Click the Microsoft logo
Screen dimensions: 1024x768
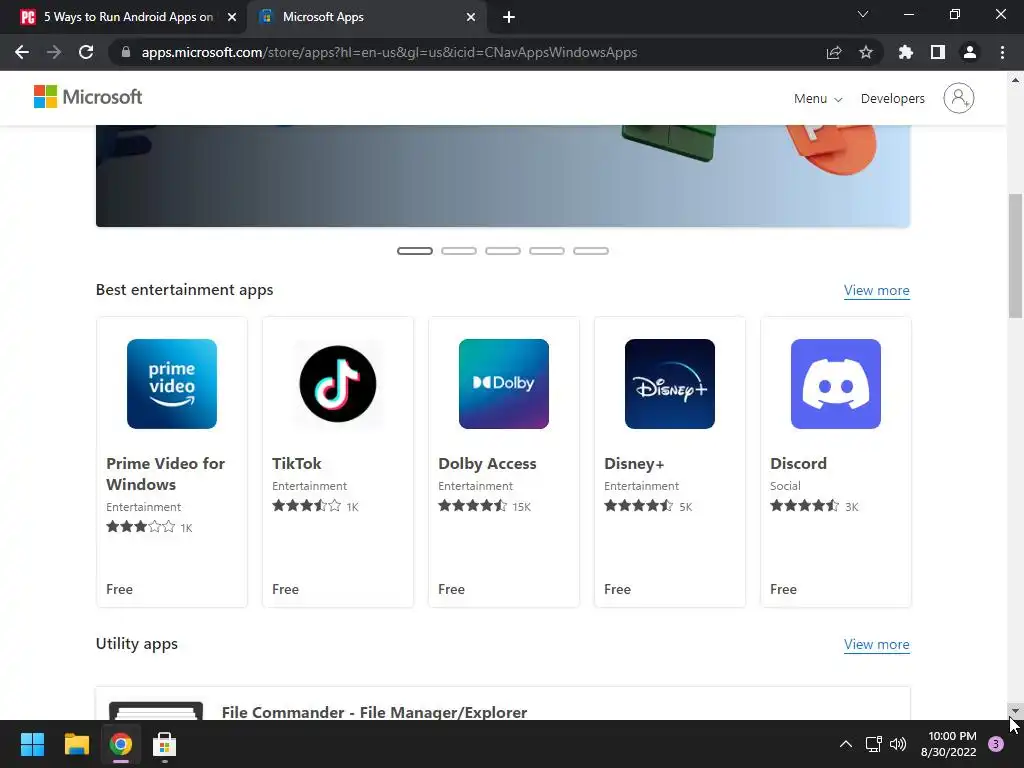coord(88,97)
